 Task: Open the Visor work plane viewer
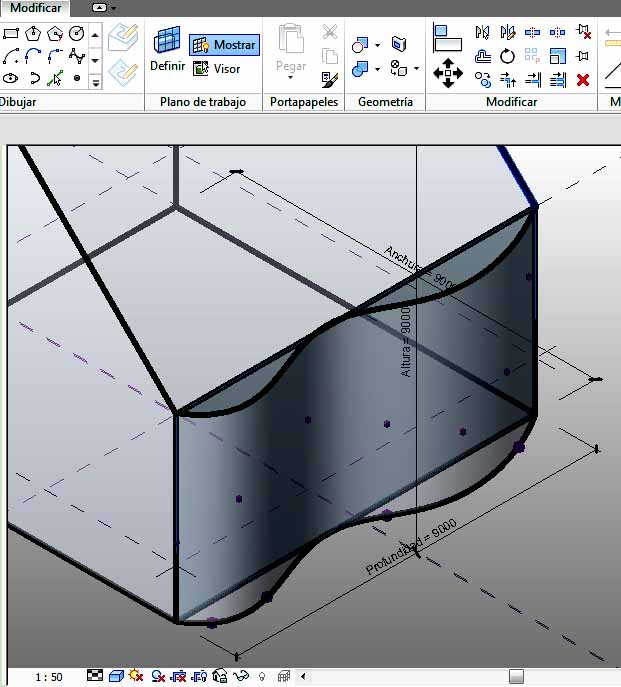point(217,69)
